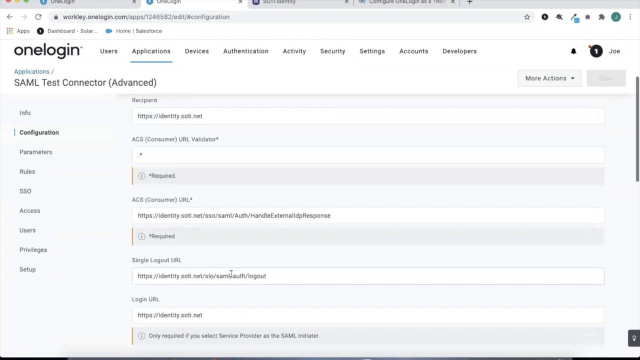Bookmark this page with the star icon
Image resolution: width=640 pixels, height=360 pixels.
pyautogui.click(x=527, y=17)
